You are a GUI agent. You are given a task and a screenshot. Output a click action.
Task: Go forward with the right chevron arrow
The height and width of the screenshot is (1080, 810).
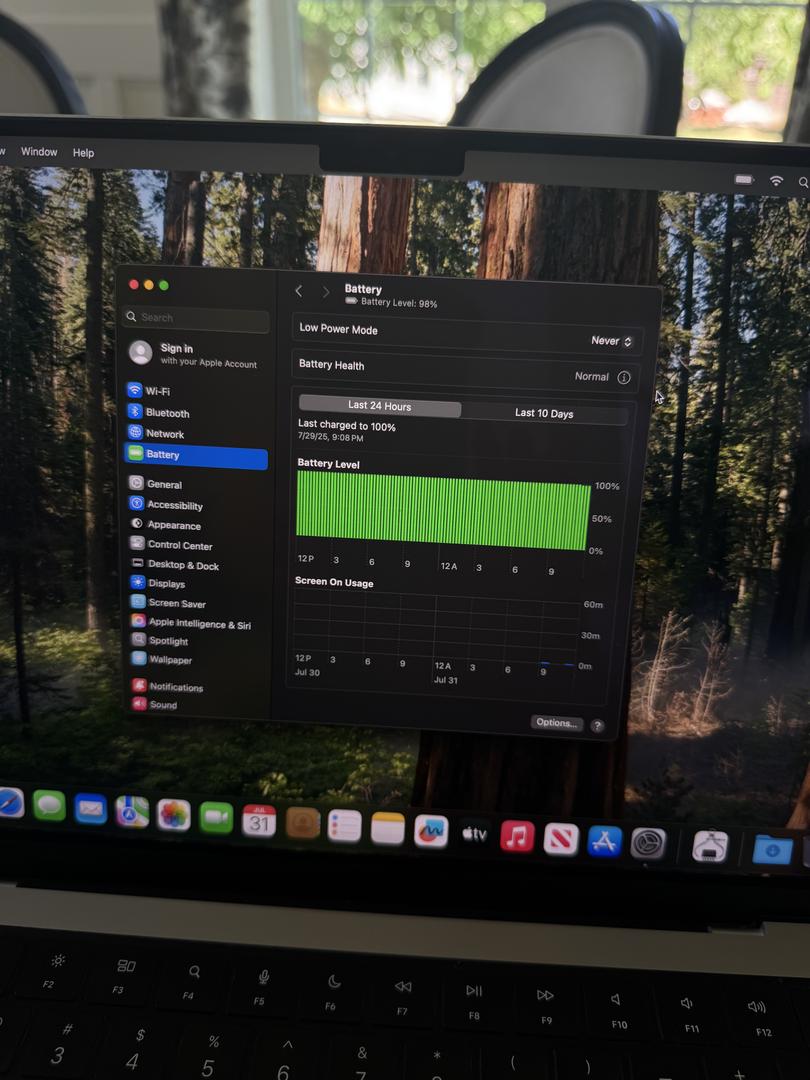click(326, 292)
